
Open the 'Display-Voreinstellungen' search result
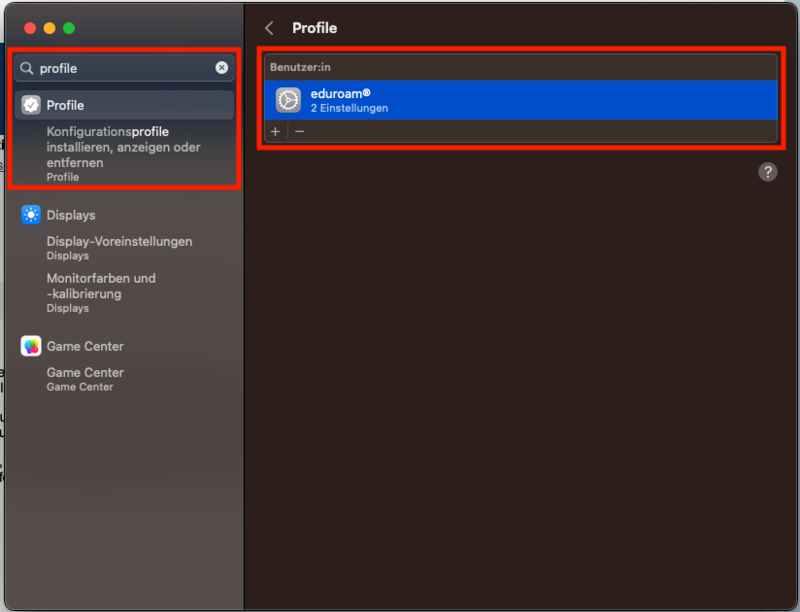click(x=119, y=248)
